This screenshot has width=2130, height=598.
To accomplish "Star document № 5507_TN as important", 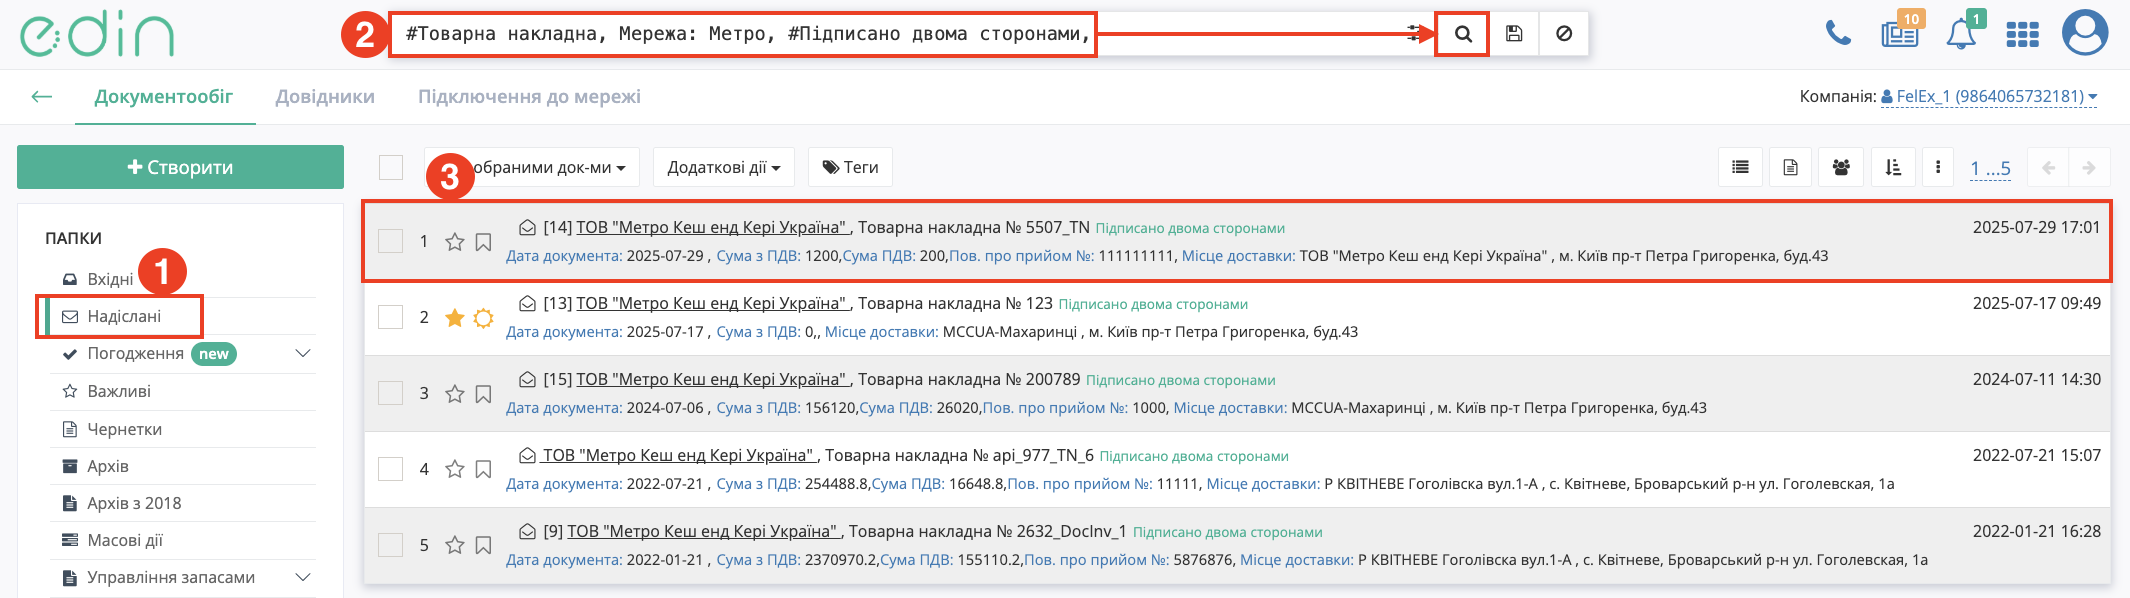I will [455, 242].
